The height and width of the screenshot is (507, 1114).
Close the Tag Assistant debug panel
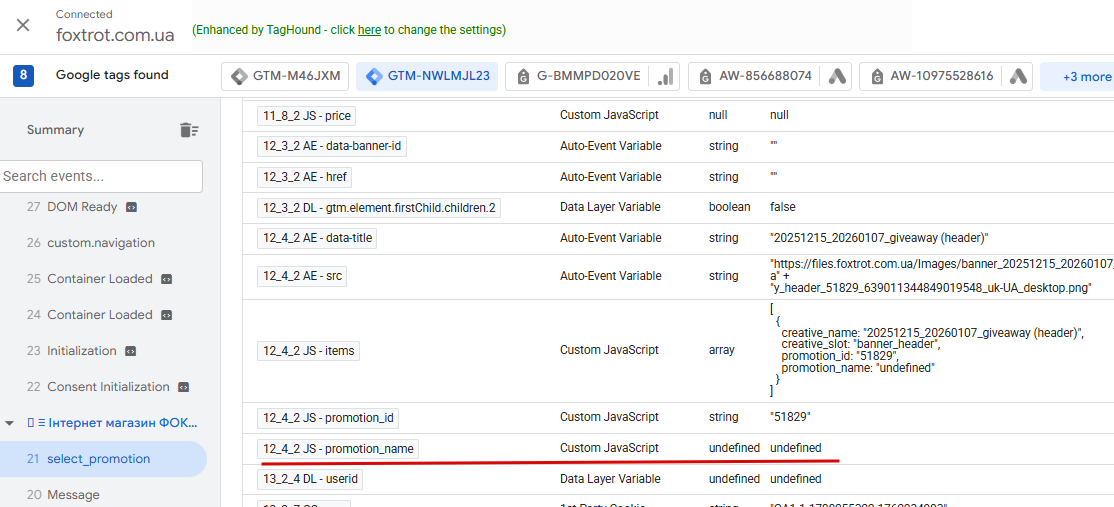tap(23, 25)
